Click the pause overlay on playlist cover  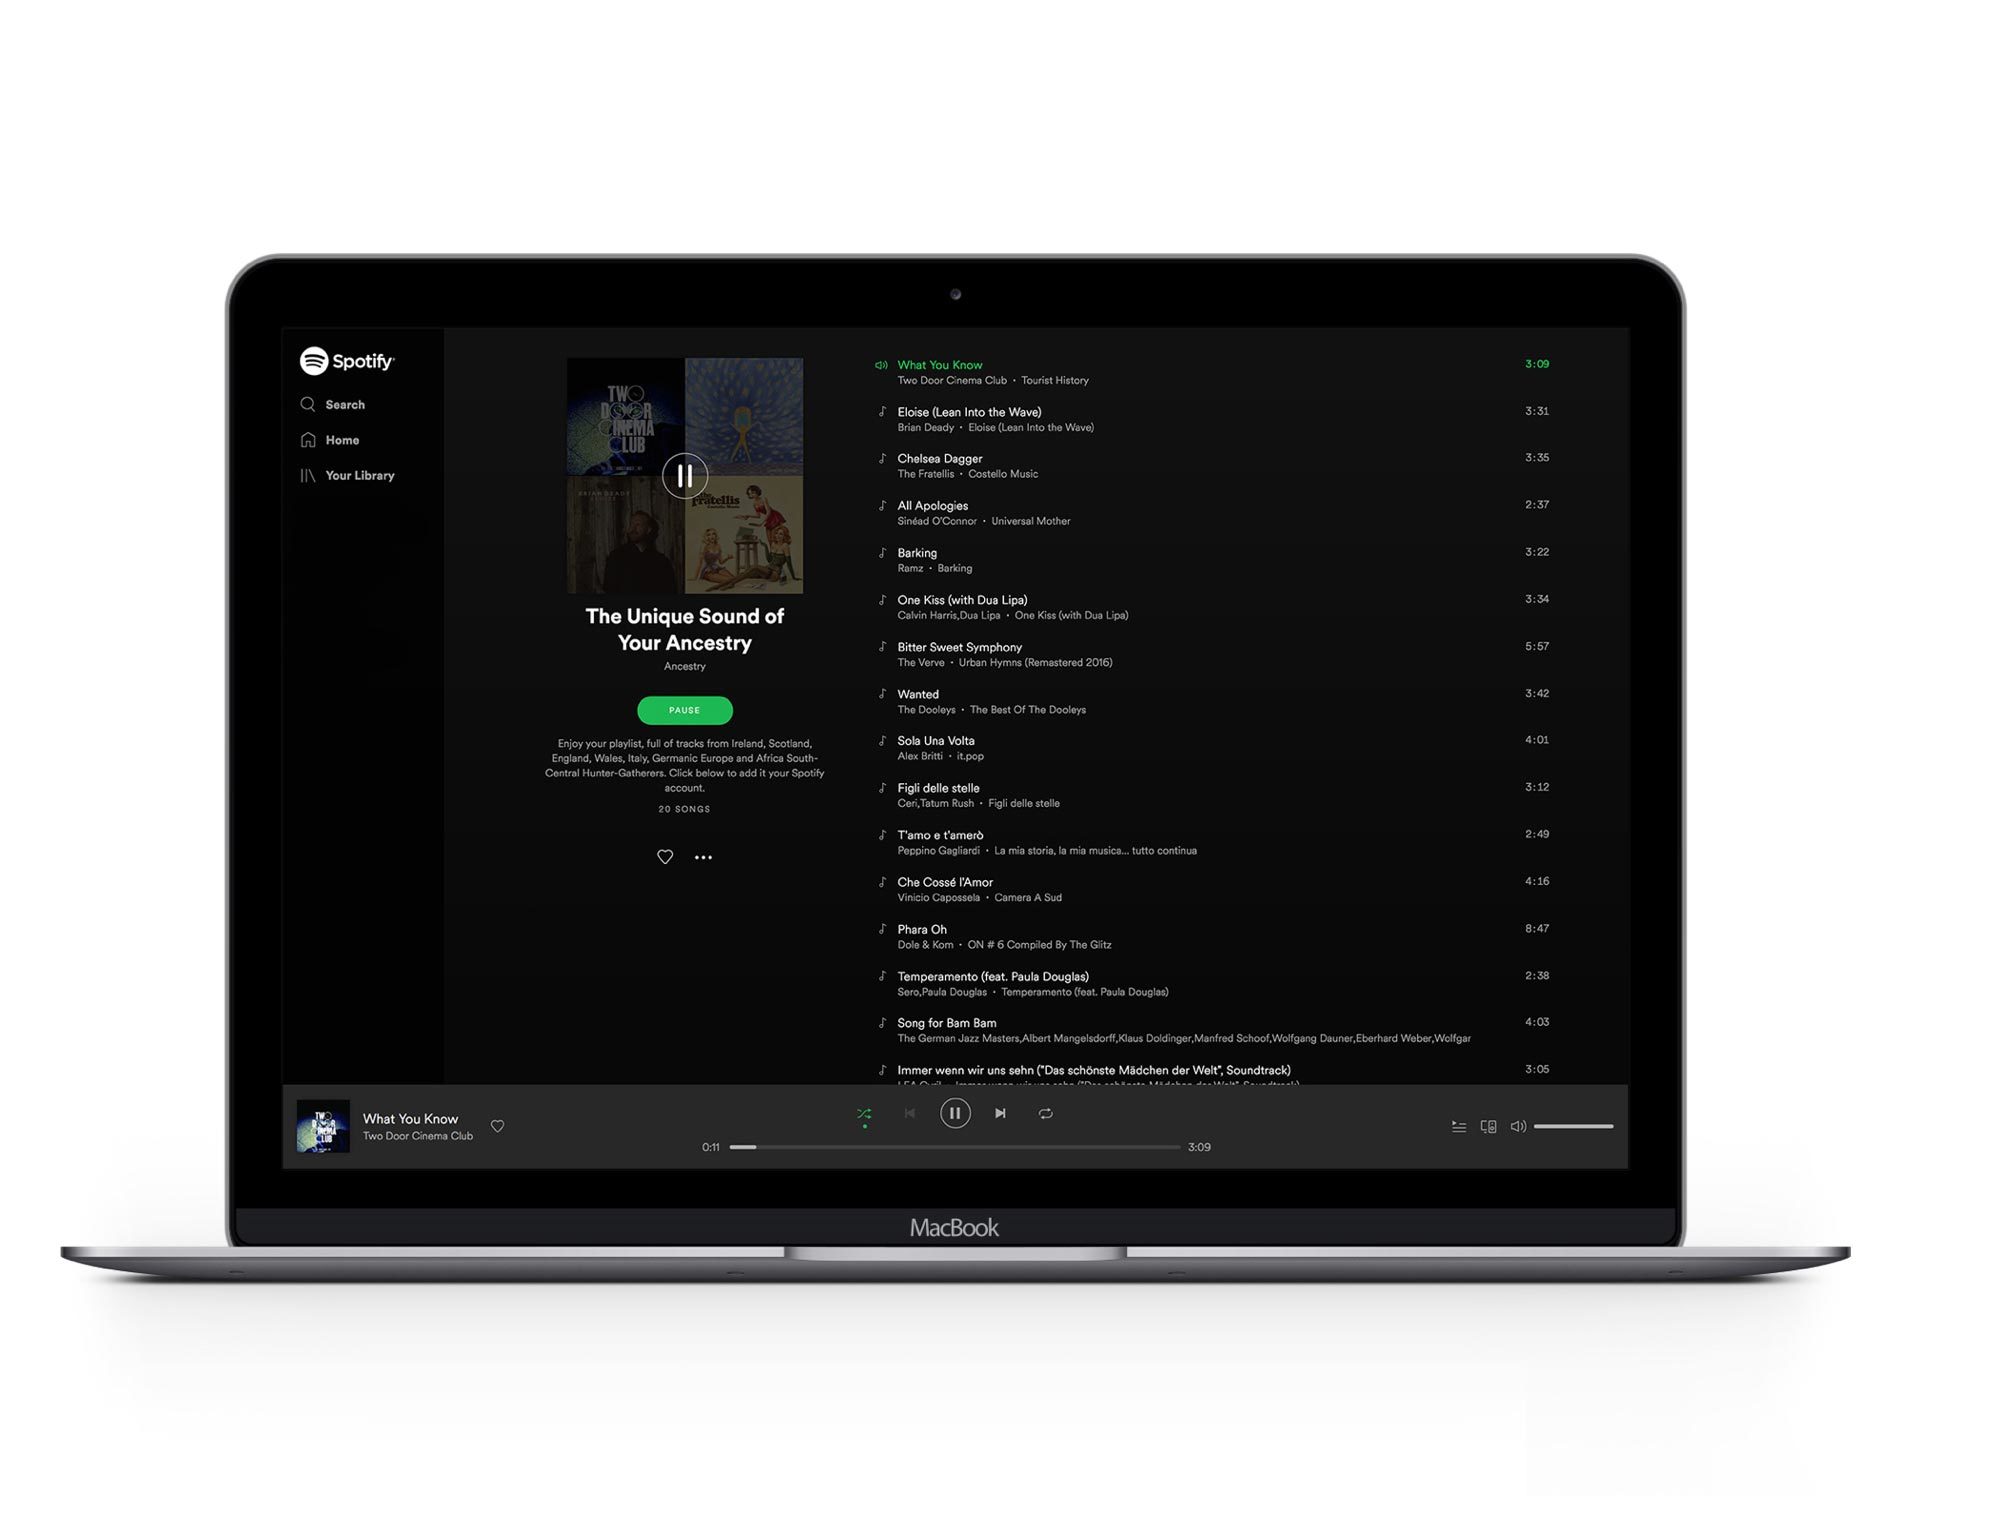coord(685,476)
